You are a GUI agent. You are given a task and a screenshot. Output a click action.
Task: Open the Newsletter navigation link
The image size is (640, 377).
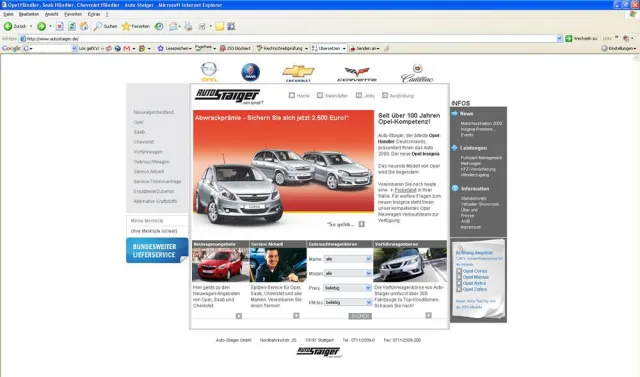333,95
